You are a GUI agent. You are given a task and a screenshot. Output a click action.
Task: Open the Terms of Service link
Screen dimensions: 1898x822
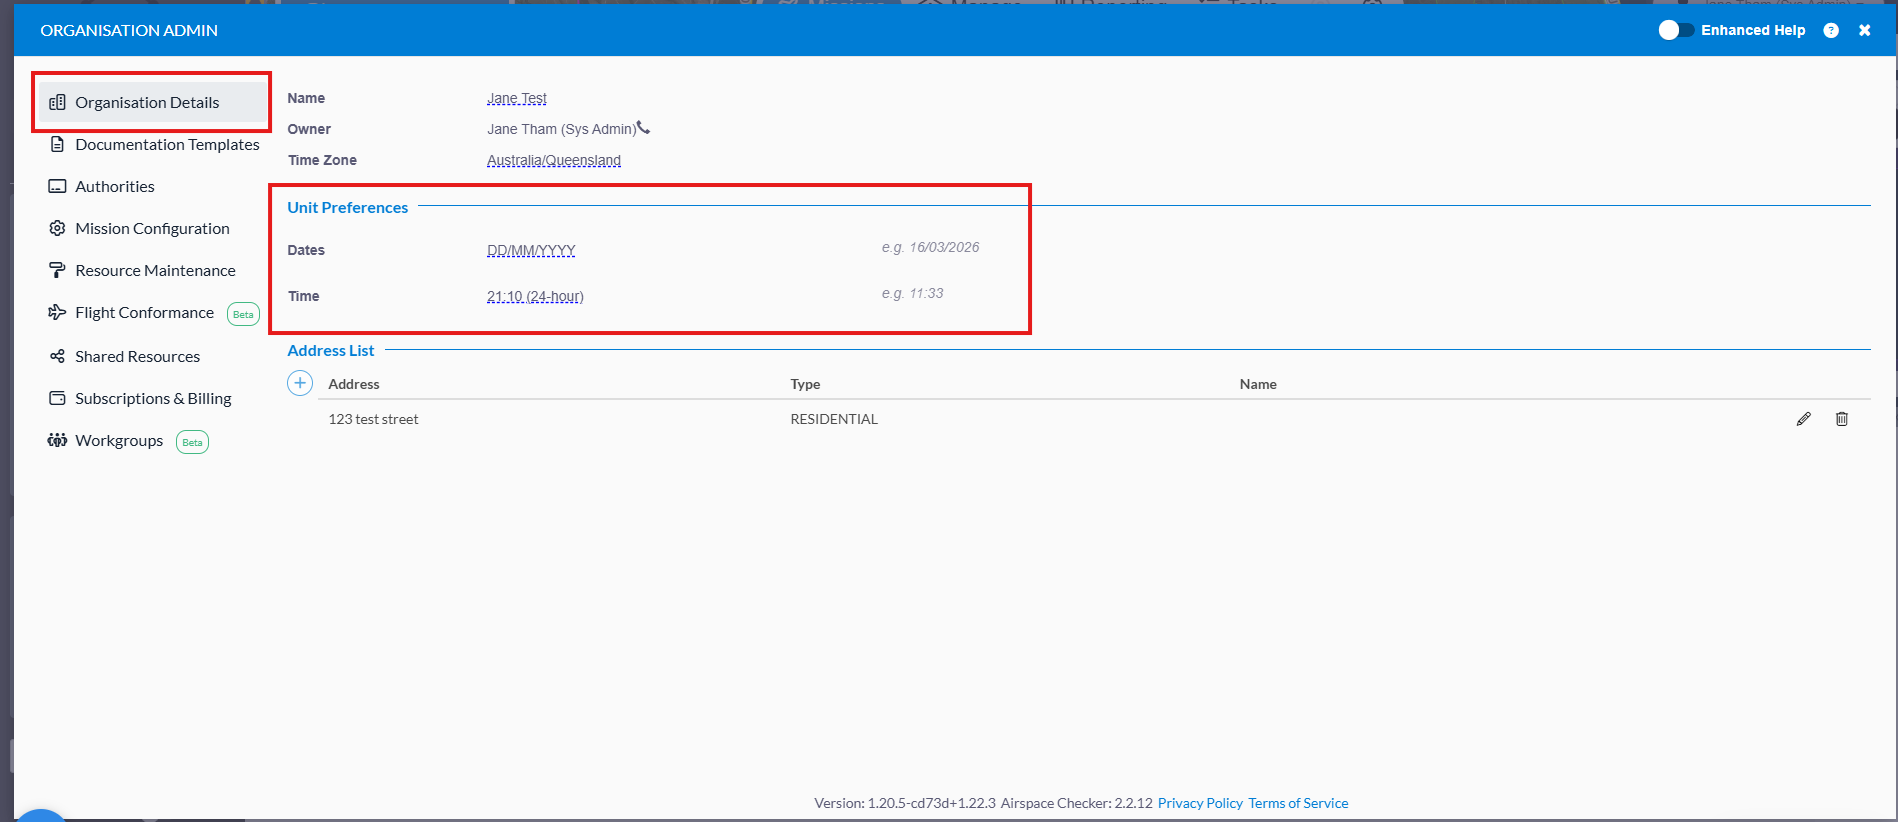coord(1298,803)
